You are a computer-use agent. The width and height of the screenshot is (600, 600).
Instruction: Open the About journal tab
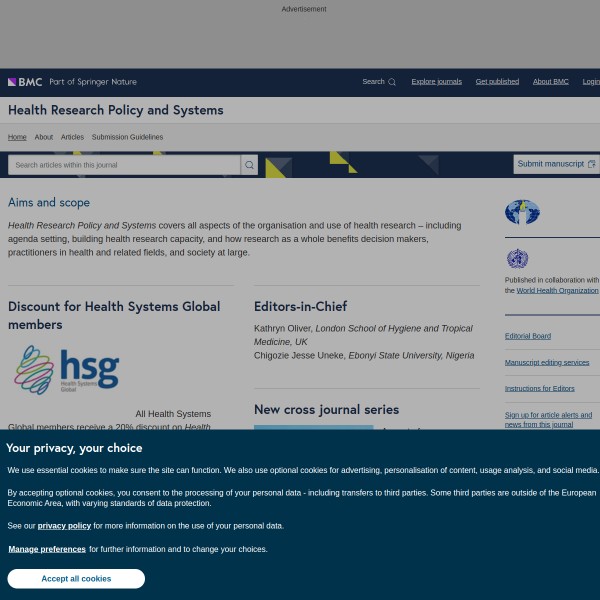point(44,137)
